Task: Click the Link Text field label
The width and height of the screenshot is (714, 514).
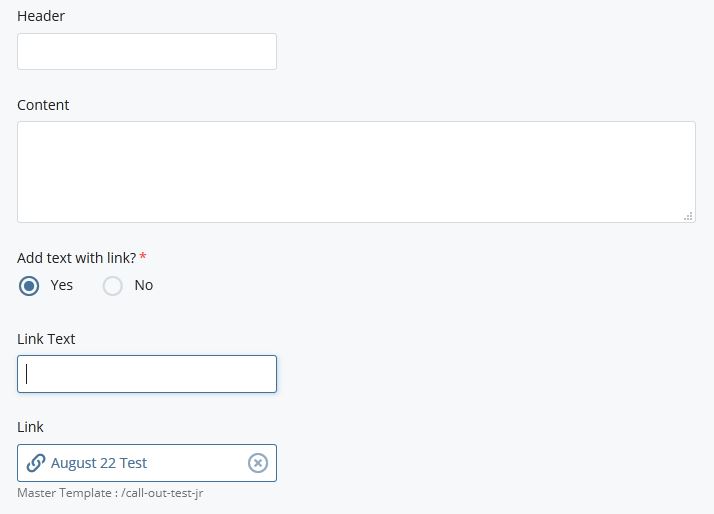Action: coord(46,339)
